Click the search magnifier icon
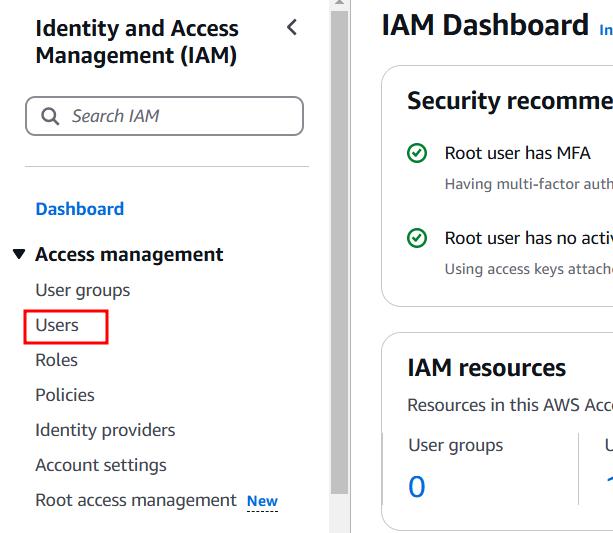613x533 pixels. point(50,116)
